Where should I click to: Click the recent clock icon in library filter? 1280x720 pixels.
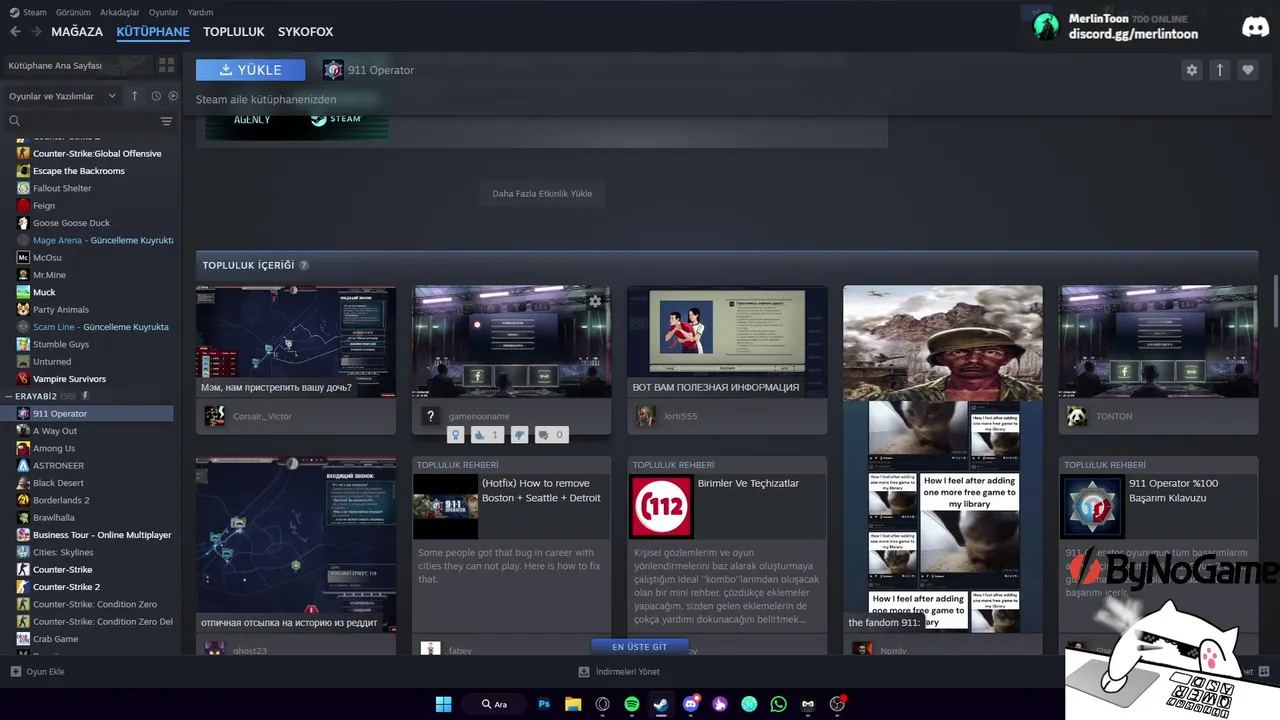click(x=156, y=96)
